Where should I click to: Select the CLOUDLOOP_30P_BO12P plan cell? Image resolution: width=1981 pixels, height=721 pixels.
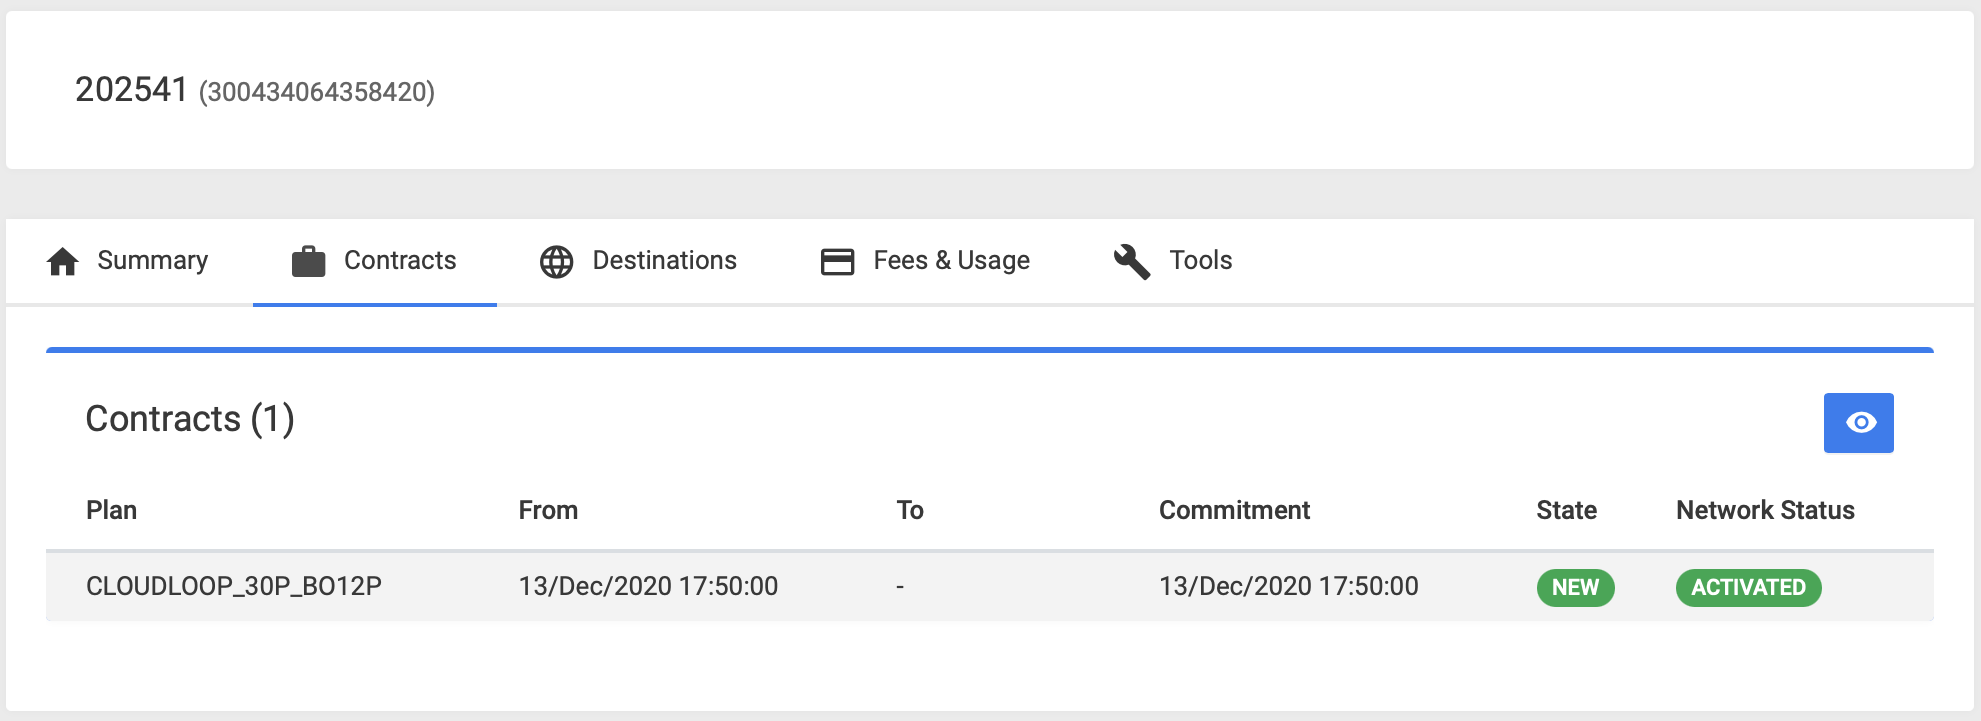pos(234,586)
